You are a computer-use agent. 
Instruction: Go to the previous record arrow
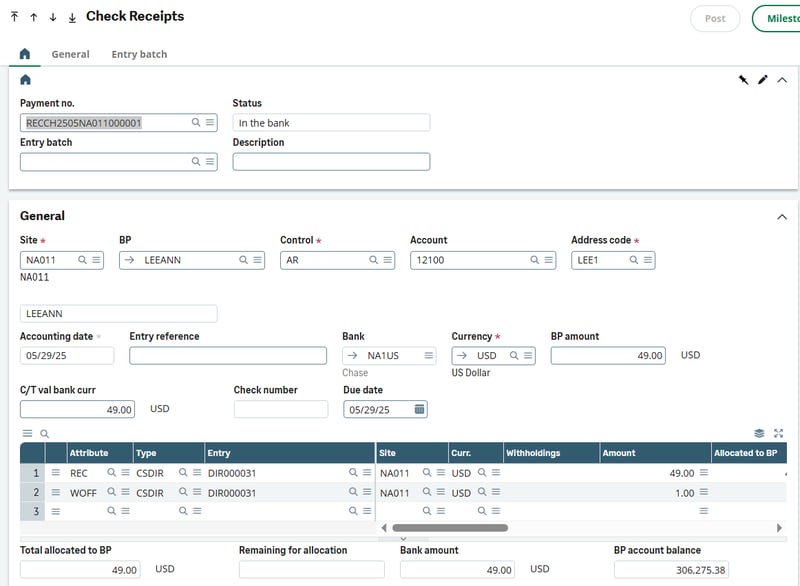coord(34,18)
